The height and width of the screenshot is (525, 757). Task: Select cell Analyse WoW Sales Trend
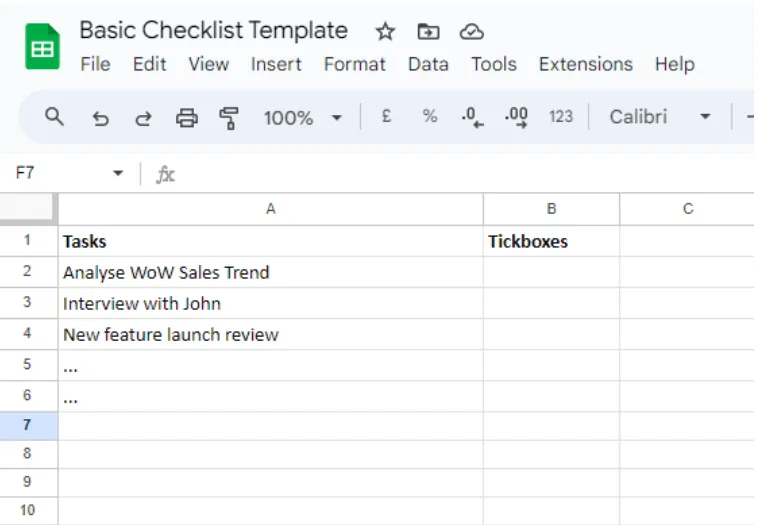click(x=271, y=272)
